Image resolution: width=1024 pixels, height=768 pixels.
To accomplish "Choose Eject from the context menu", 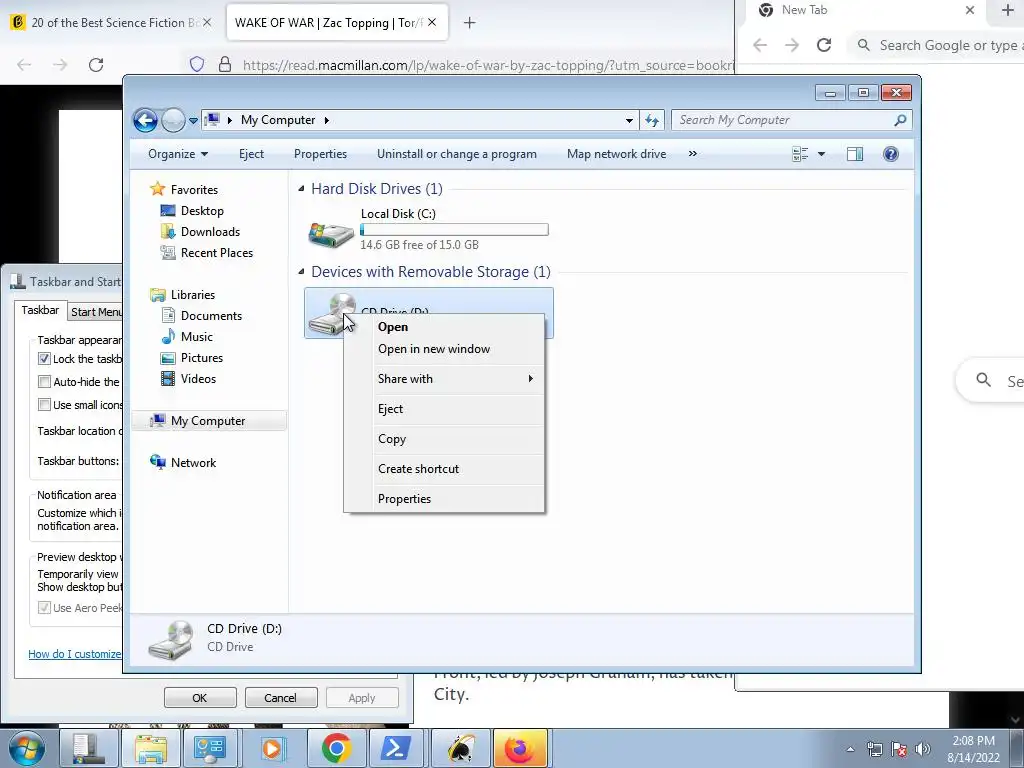I will click(391, 409).
